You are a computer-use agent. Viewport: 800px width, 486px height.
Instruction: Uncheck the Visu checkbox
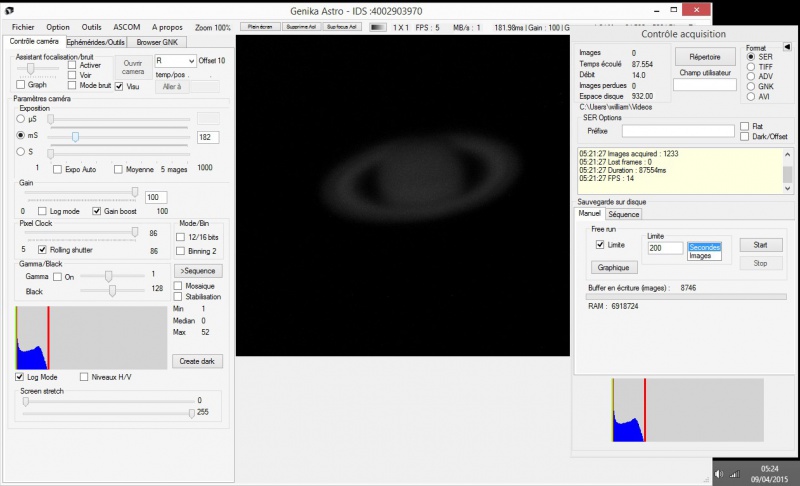(x=119, y=86)
